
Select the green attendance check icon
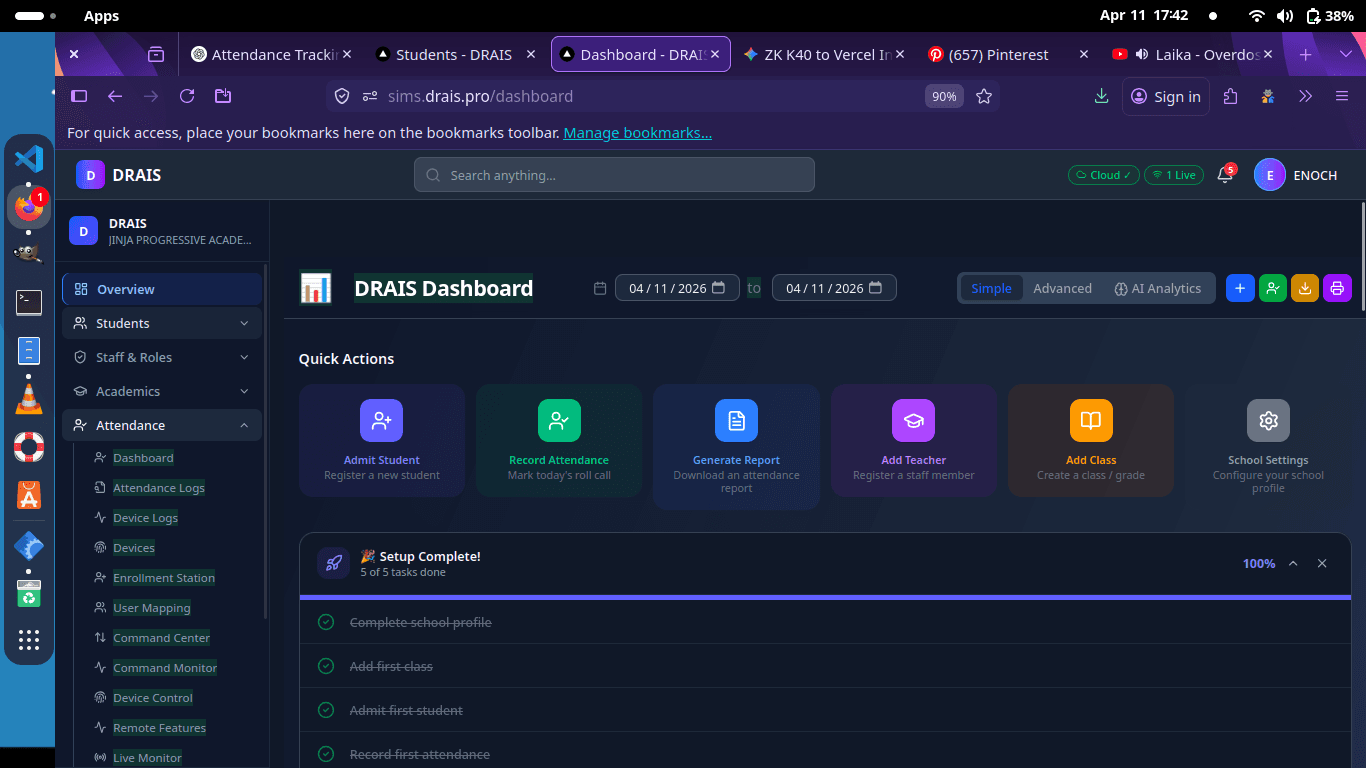tap(1272, 288)
